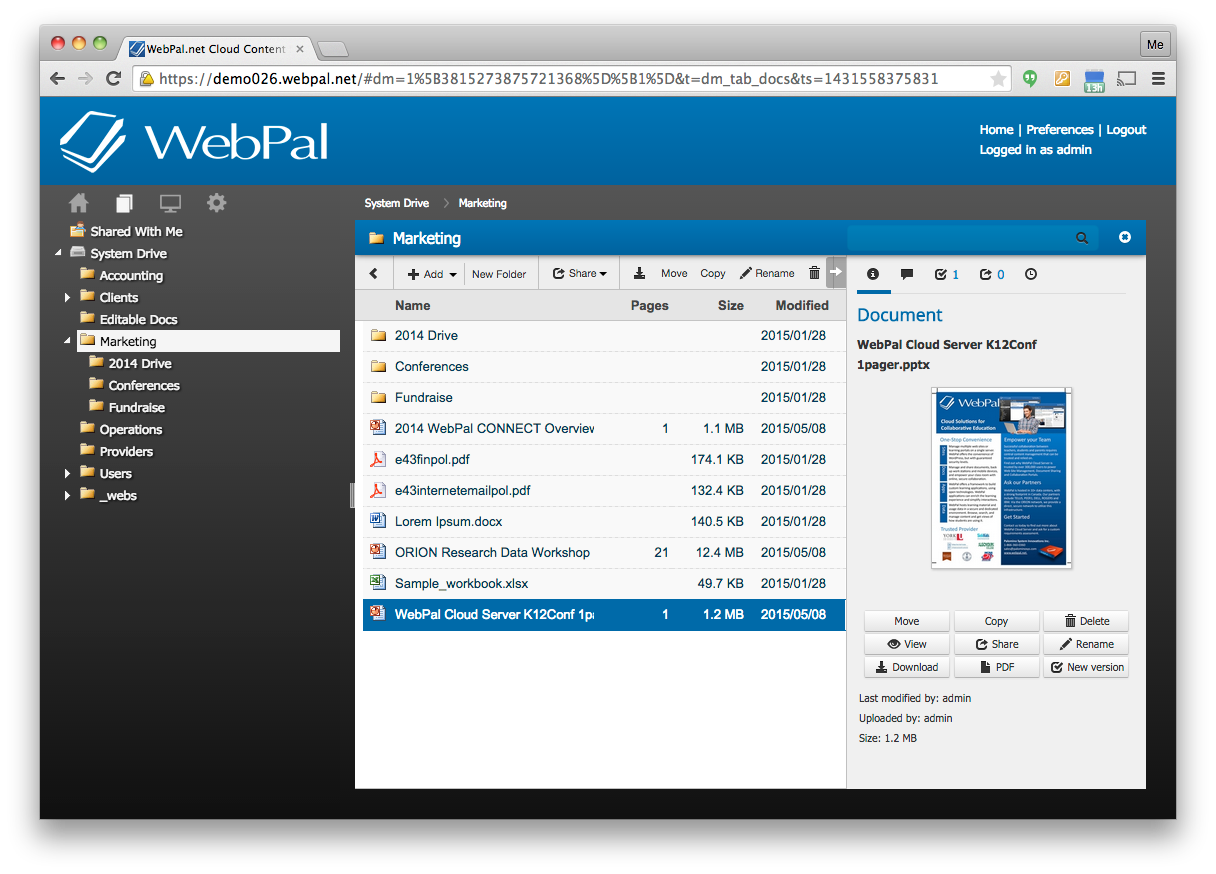Open the monitor icon in the sidebar
Viewport: 1216px width, 874px height.
click(171, 203)
